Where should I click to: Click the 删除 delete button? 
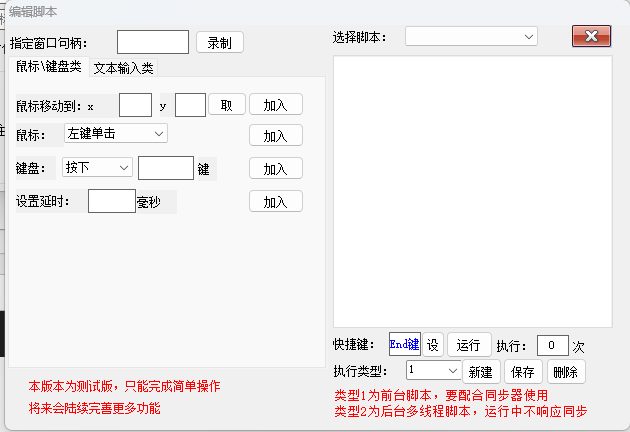tap(565, 372)
